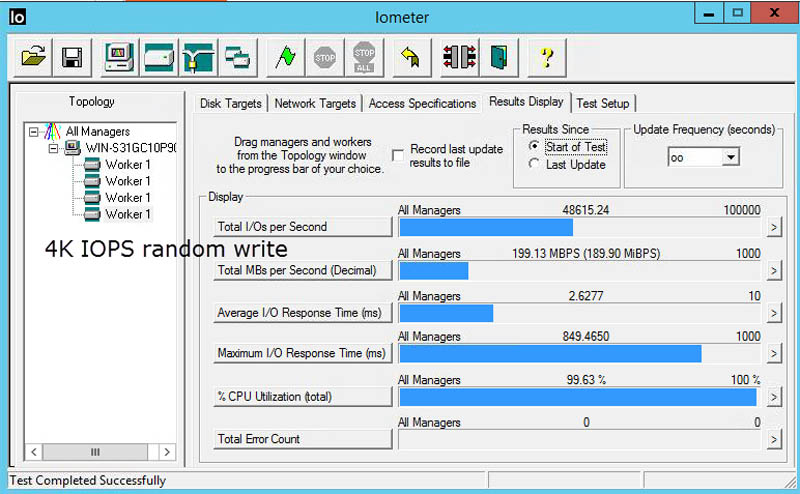
Task: Click Topology scroll left arrow
Action: point(34,452)
